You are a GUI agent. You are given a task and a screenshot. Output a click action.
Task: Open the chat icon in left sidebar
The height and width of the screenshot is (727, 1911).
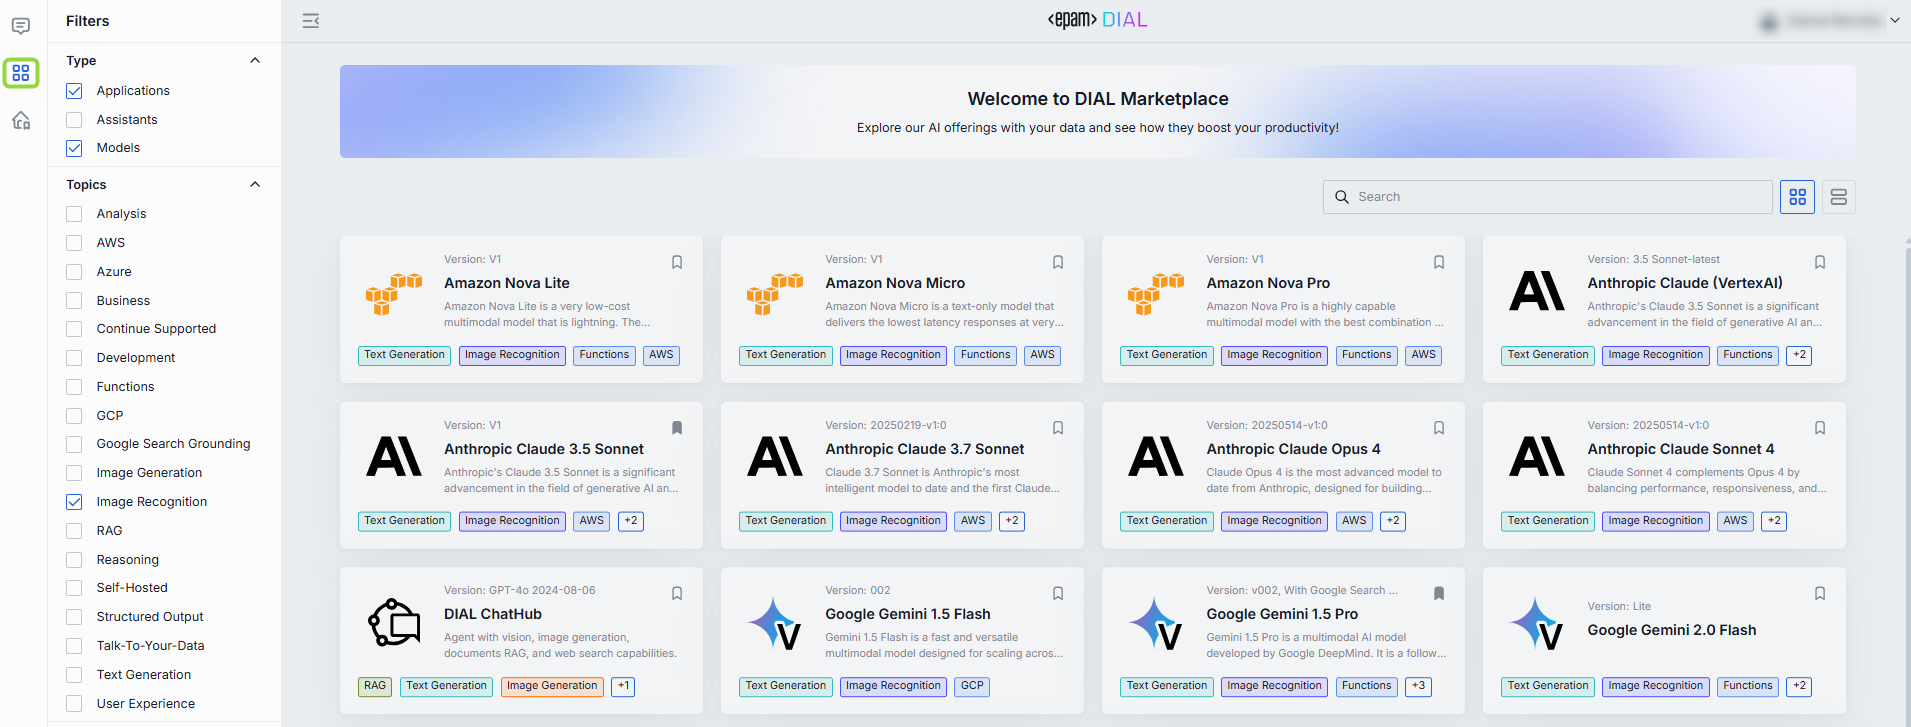21,26
